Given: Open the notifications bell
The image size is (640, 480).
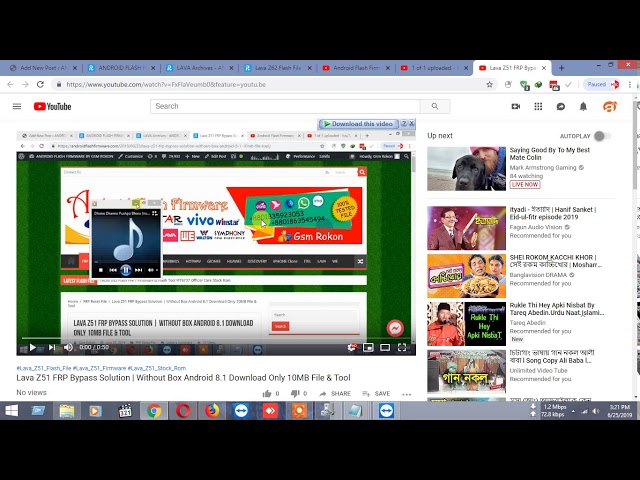Looking at the screenshot, I should coord(583,107).
